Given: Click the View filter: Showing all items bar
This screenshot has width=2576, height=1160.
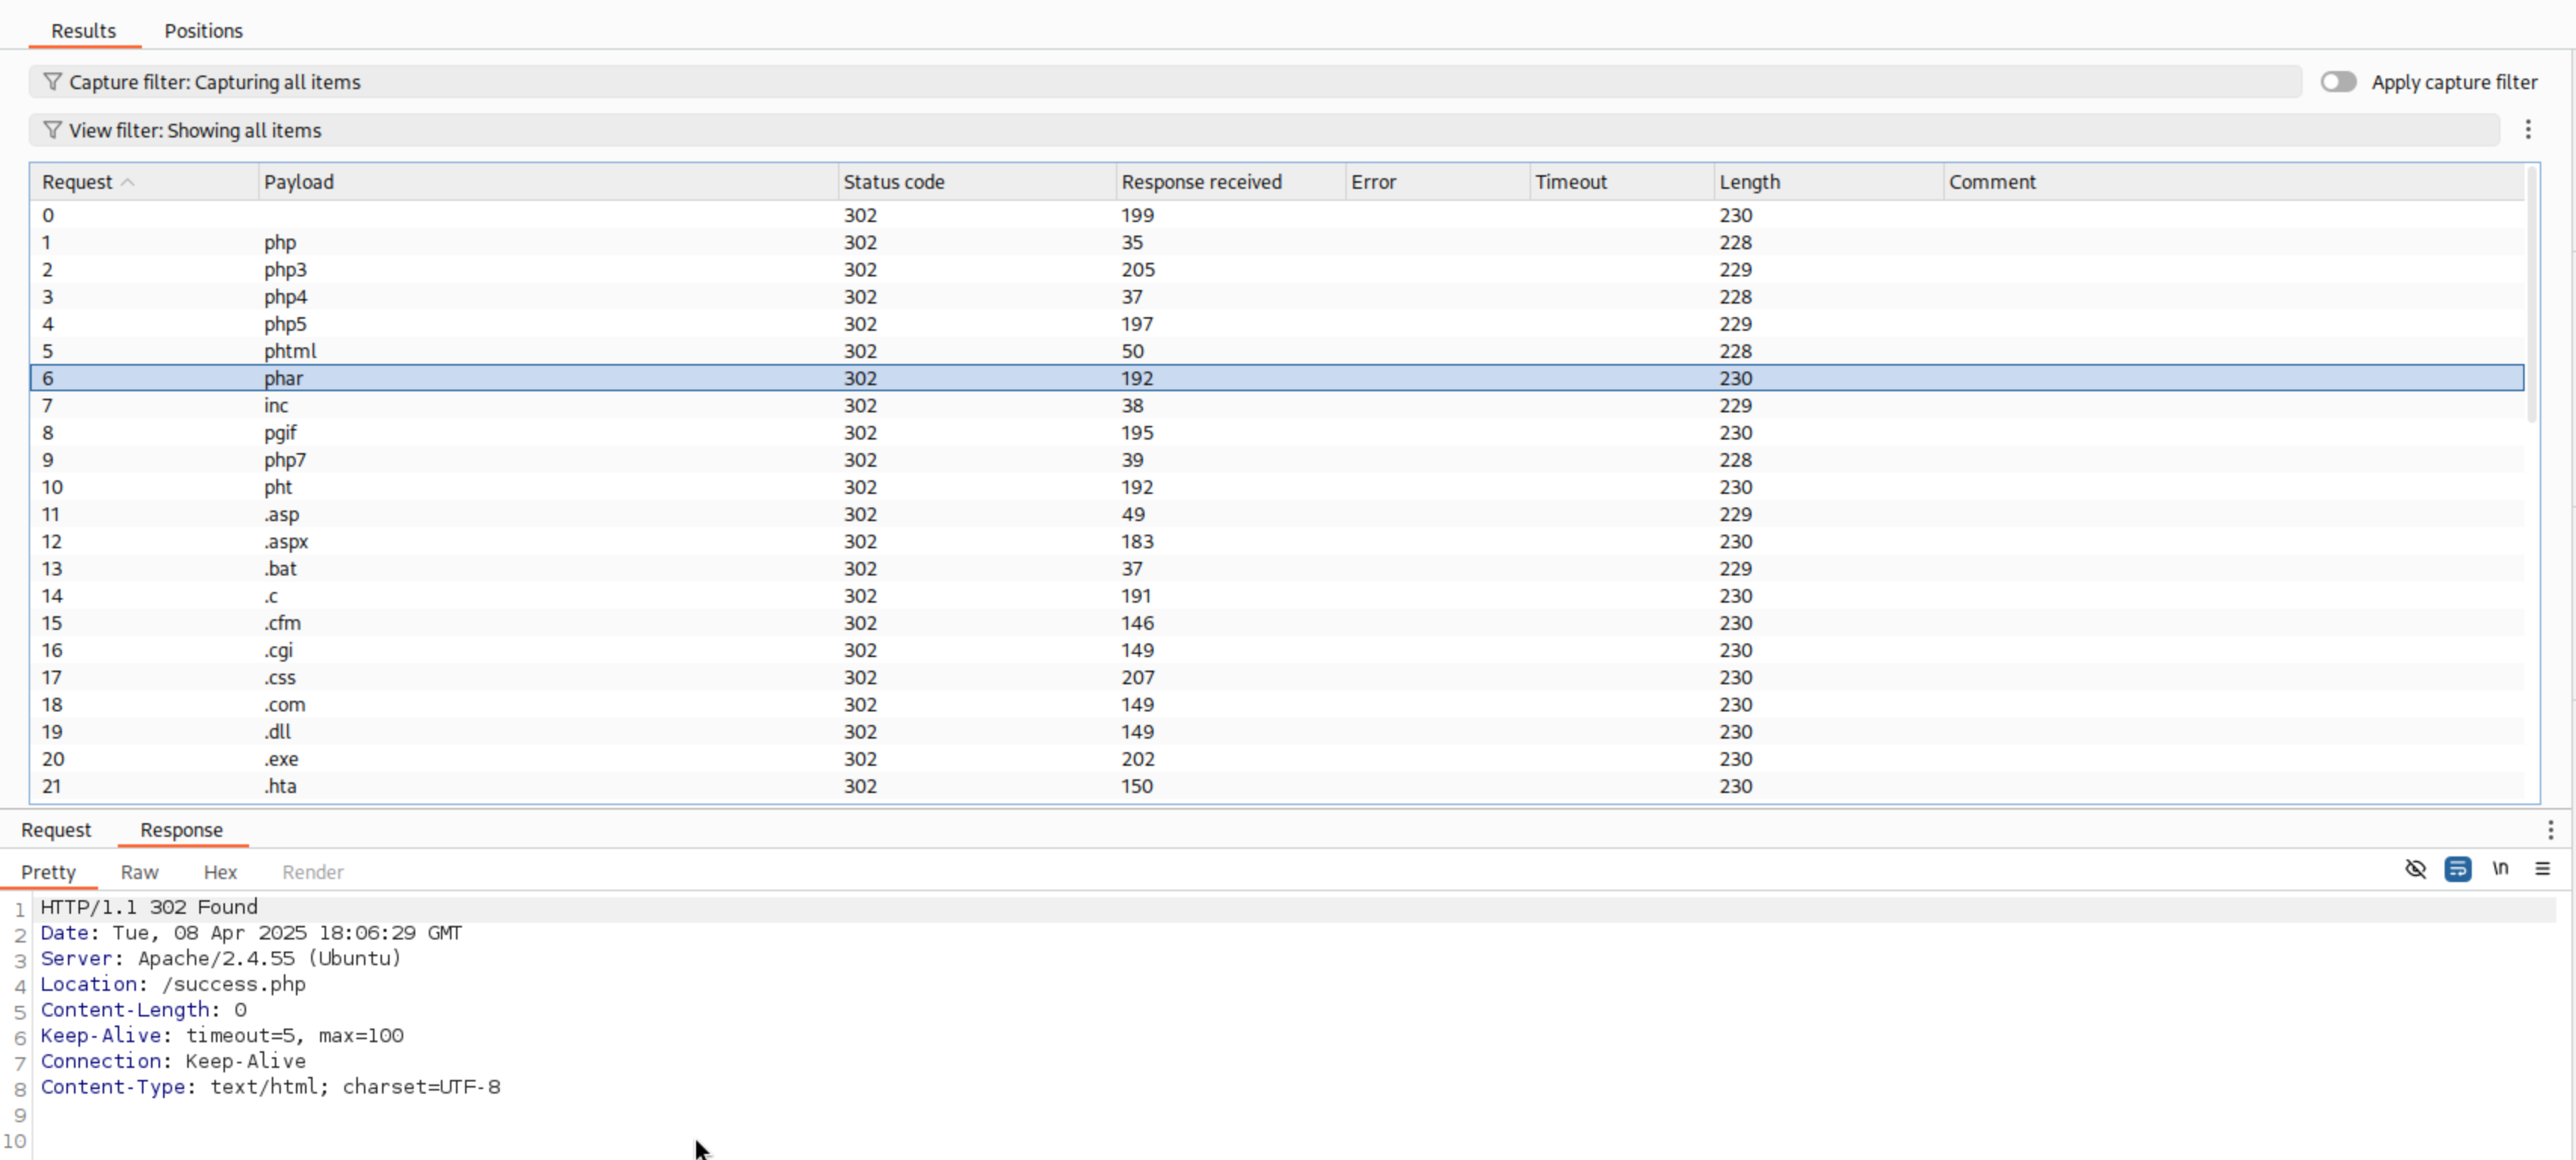Looking at the screenshot, I should (1200, 130).
